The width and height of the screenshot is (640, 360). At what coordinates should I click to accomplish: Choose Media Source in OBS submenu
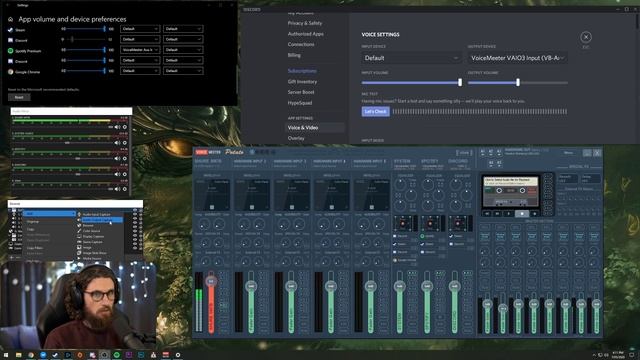(x=92, y=258)
